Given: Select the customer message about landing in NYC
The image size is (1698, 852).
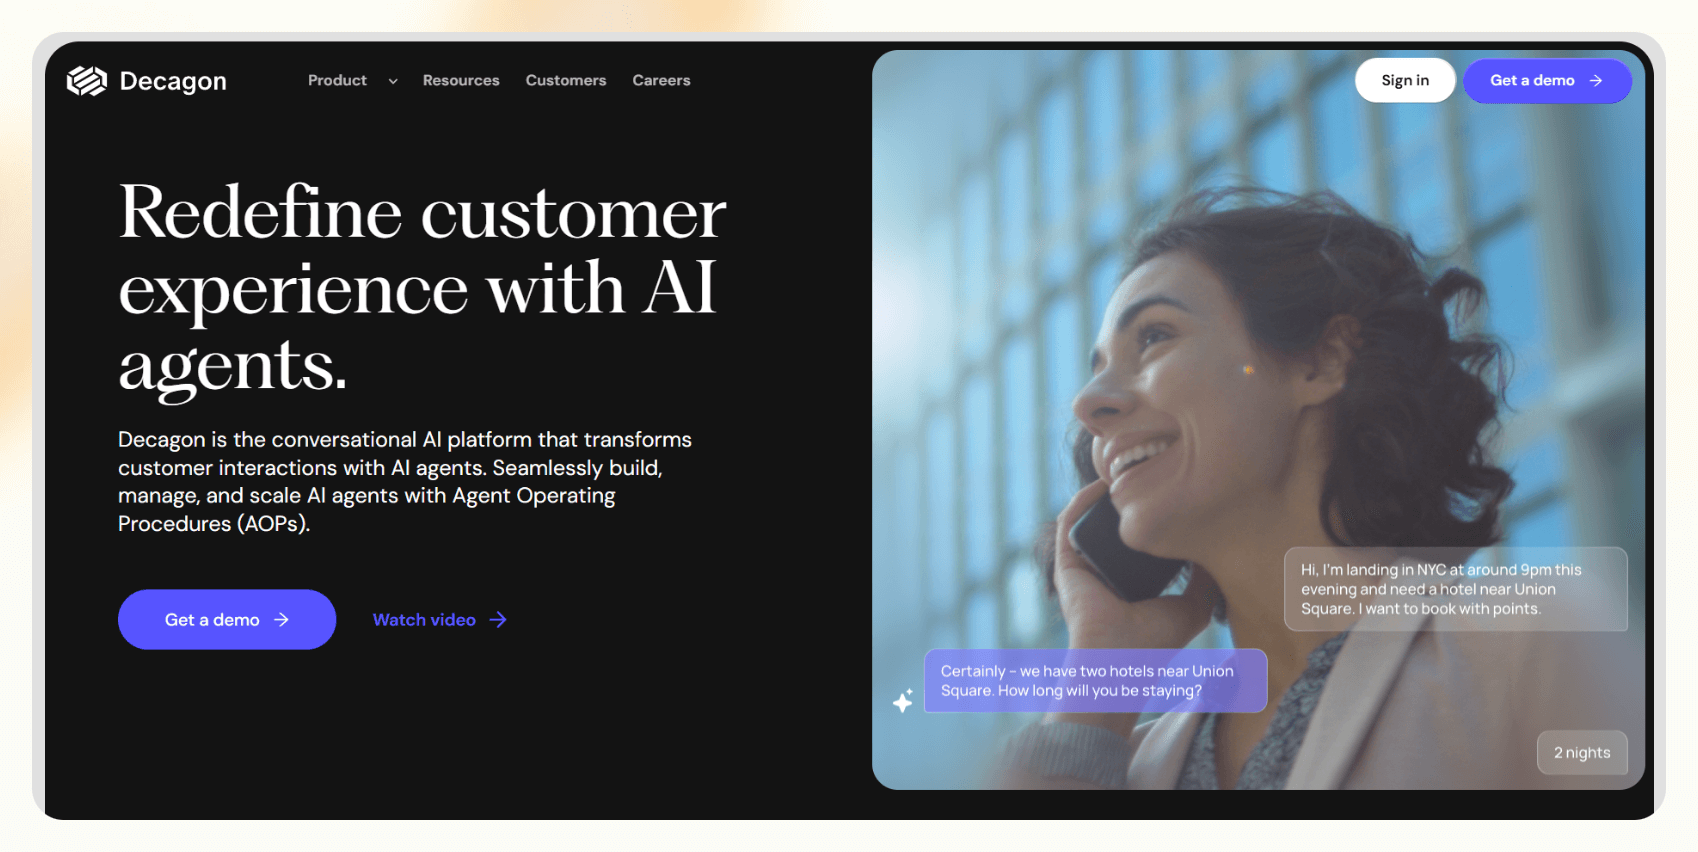Looking at the screenshot, I should click(x=1456, y=589).
